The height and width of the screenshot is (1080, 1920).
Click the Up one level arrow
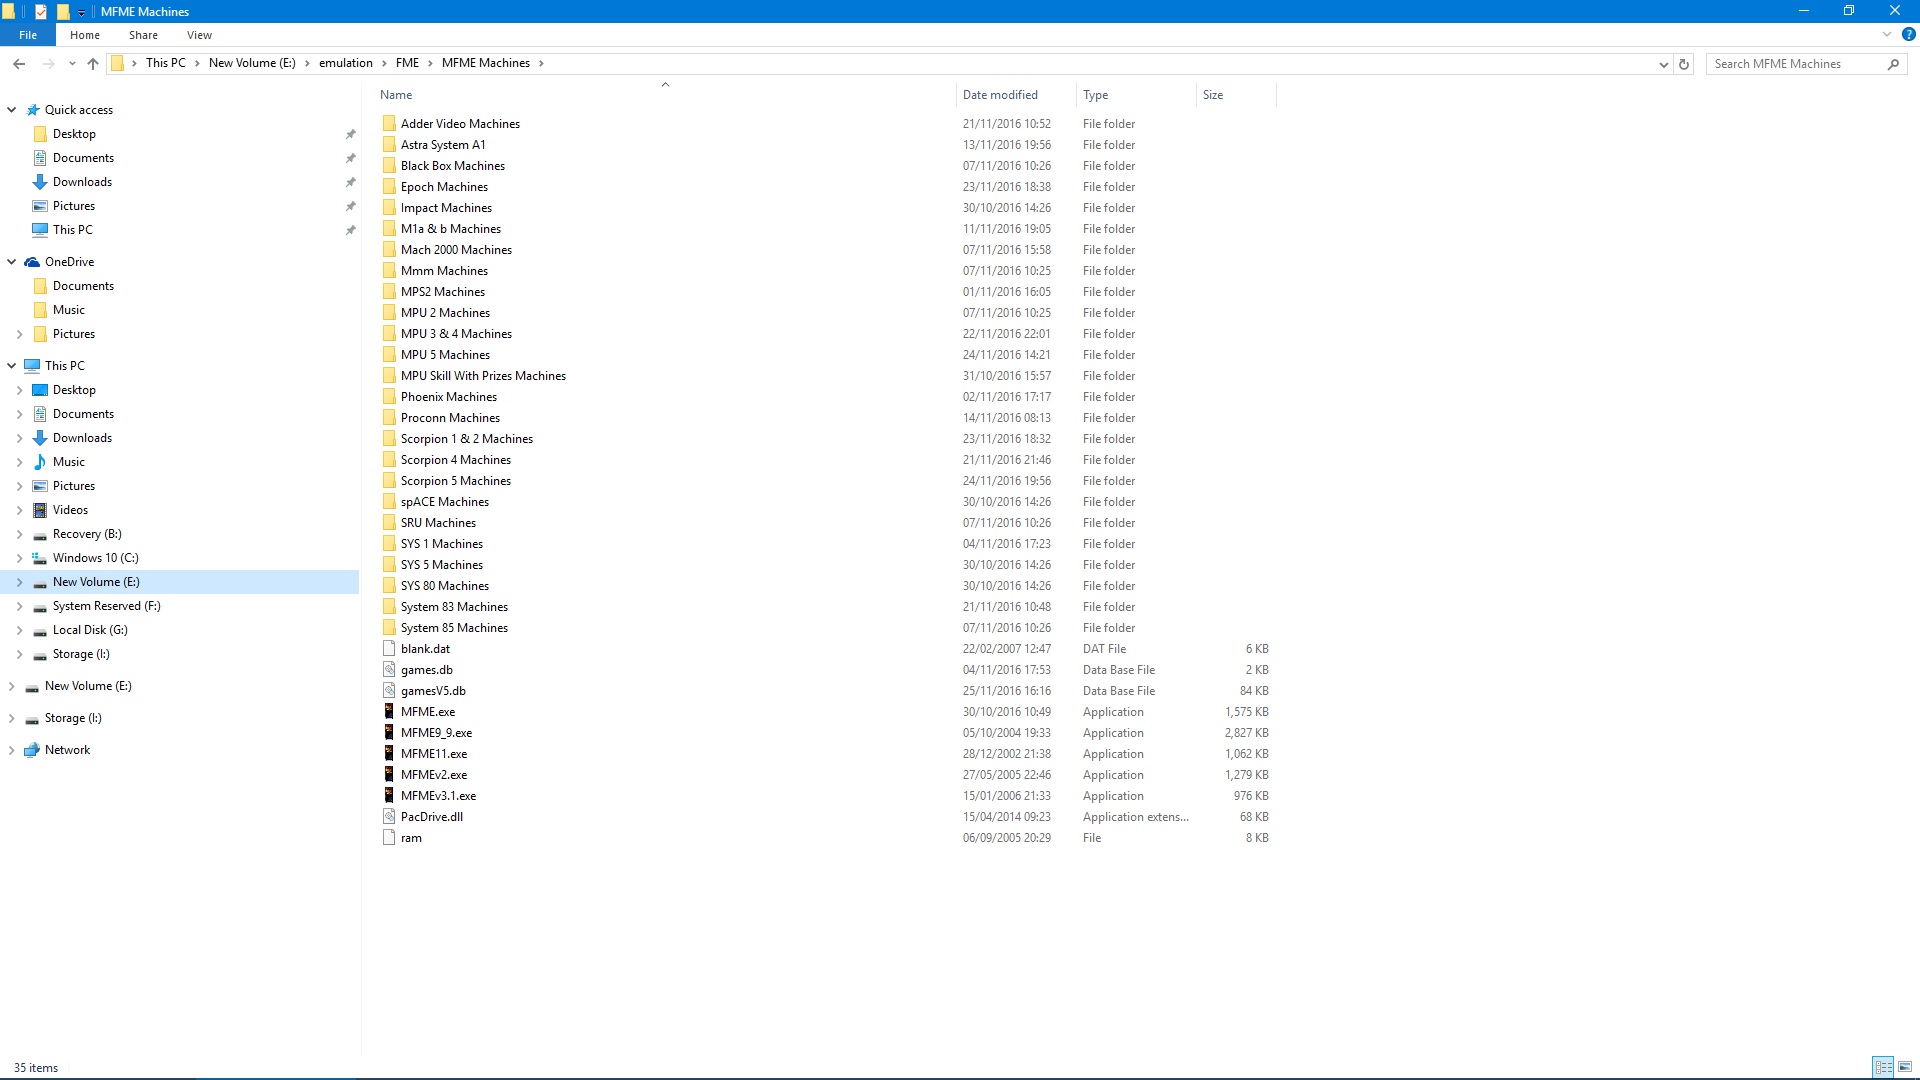click(x=93, y=63)
